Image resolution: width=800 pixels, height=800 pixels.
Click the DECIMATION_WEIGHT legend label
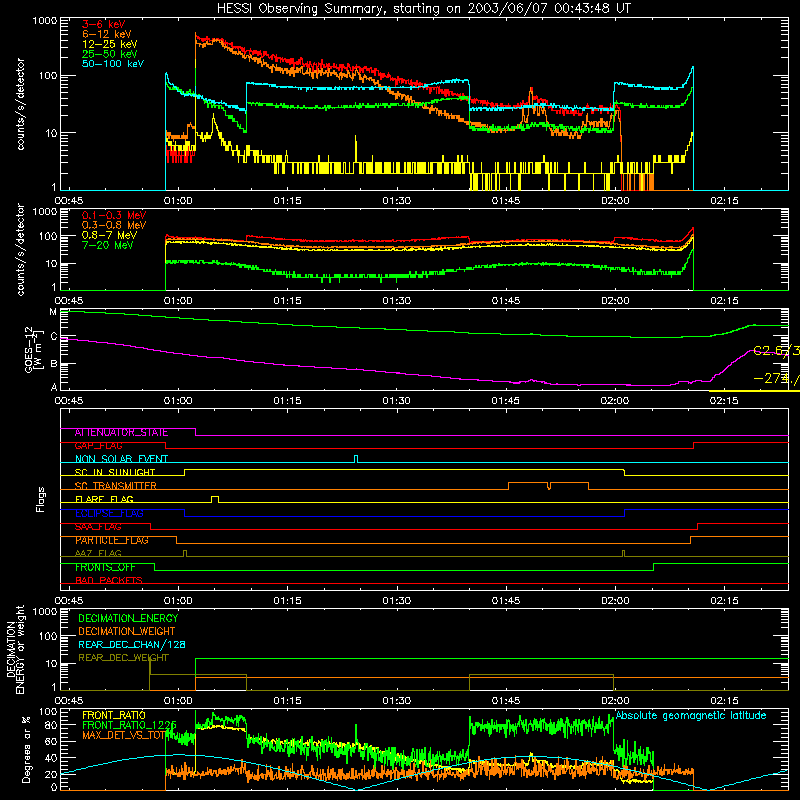127,631
